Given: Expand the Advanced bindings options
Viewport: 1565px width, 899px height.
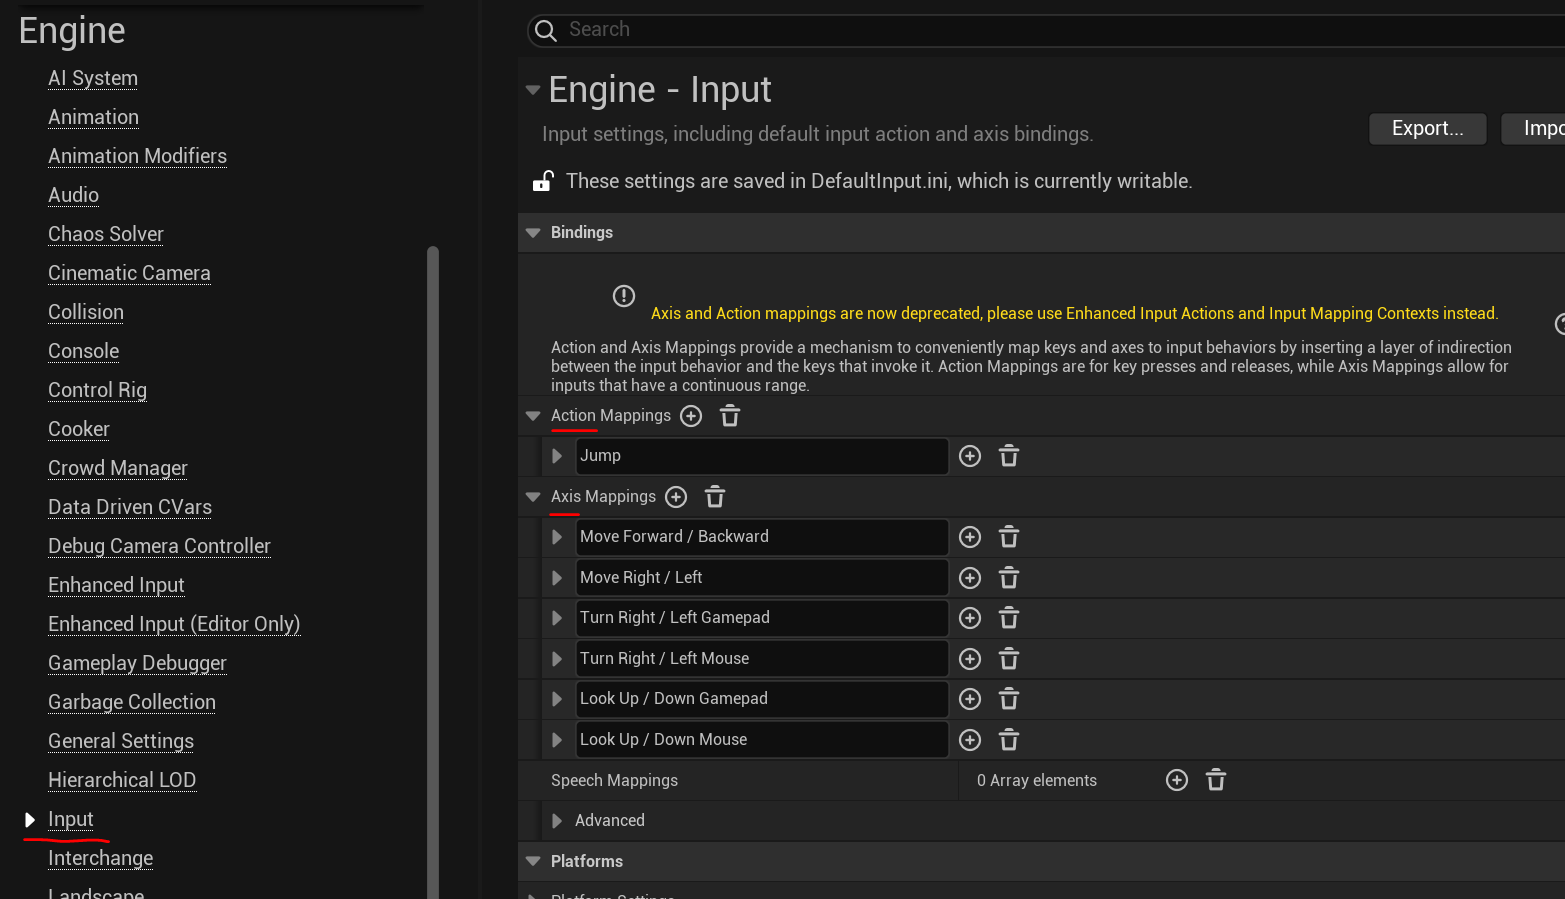Looking at the screenshot, I should coord(557,821).
